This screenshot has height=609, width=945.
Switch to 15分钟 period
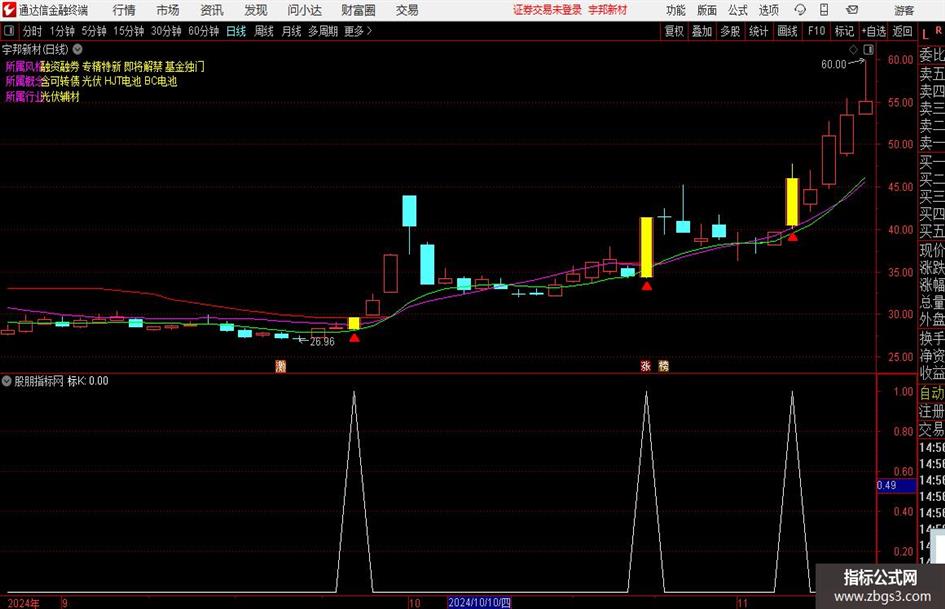click(129, 31)
